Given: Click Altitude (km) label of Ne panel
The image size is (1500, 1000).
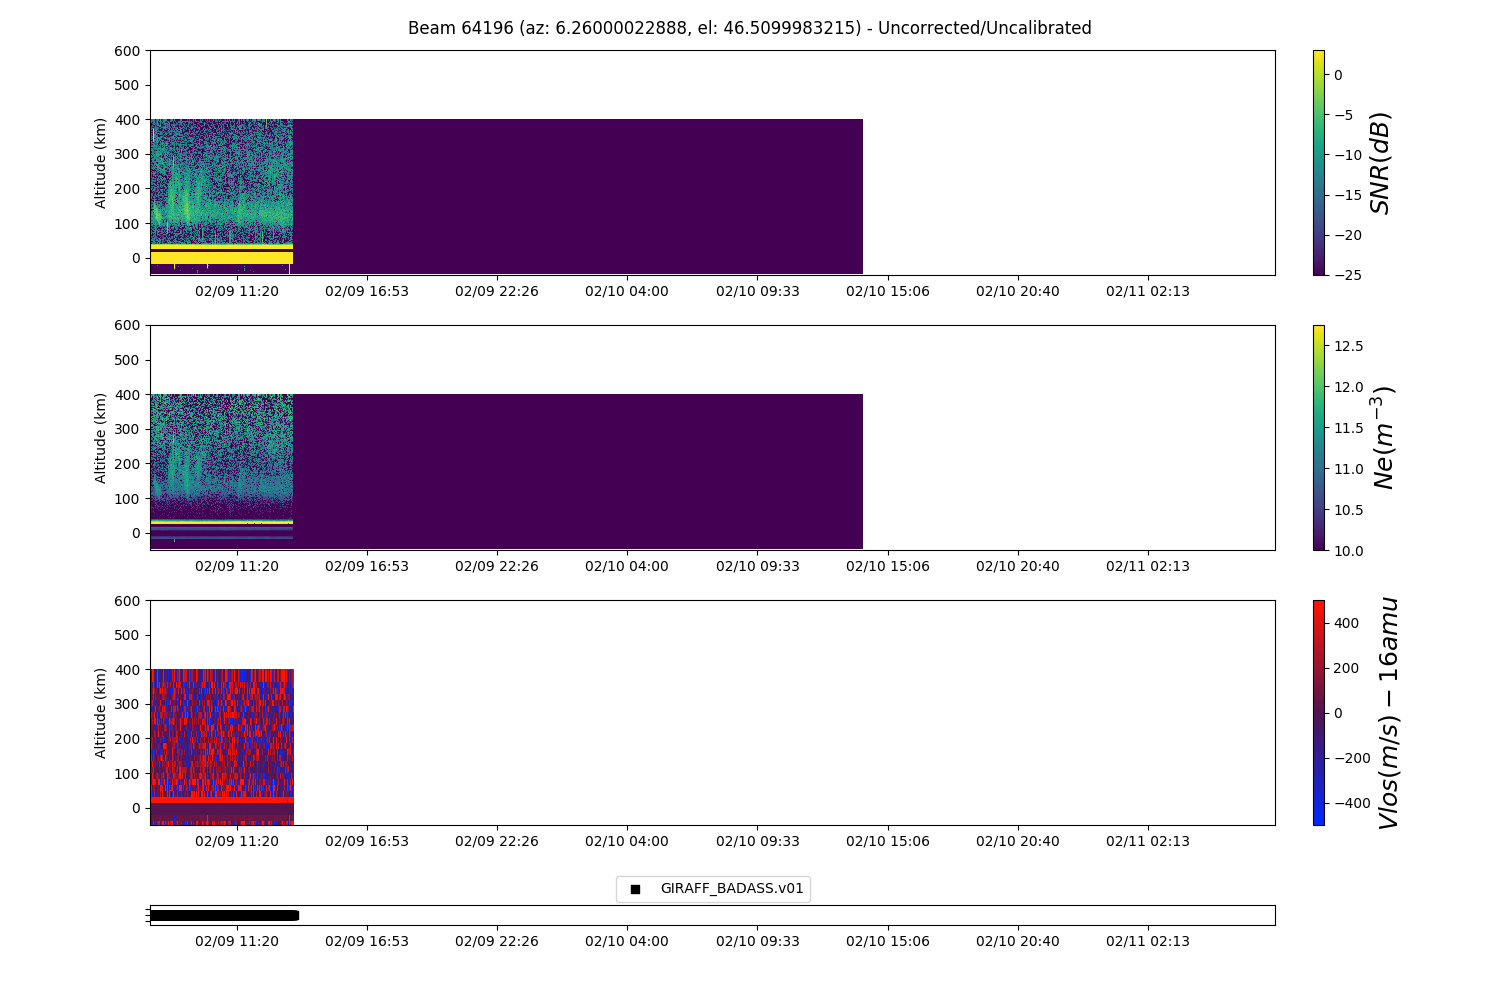Looking at the screenshot, I should pyautogui.click(x=101, y=438).
